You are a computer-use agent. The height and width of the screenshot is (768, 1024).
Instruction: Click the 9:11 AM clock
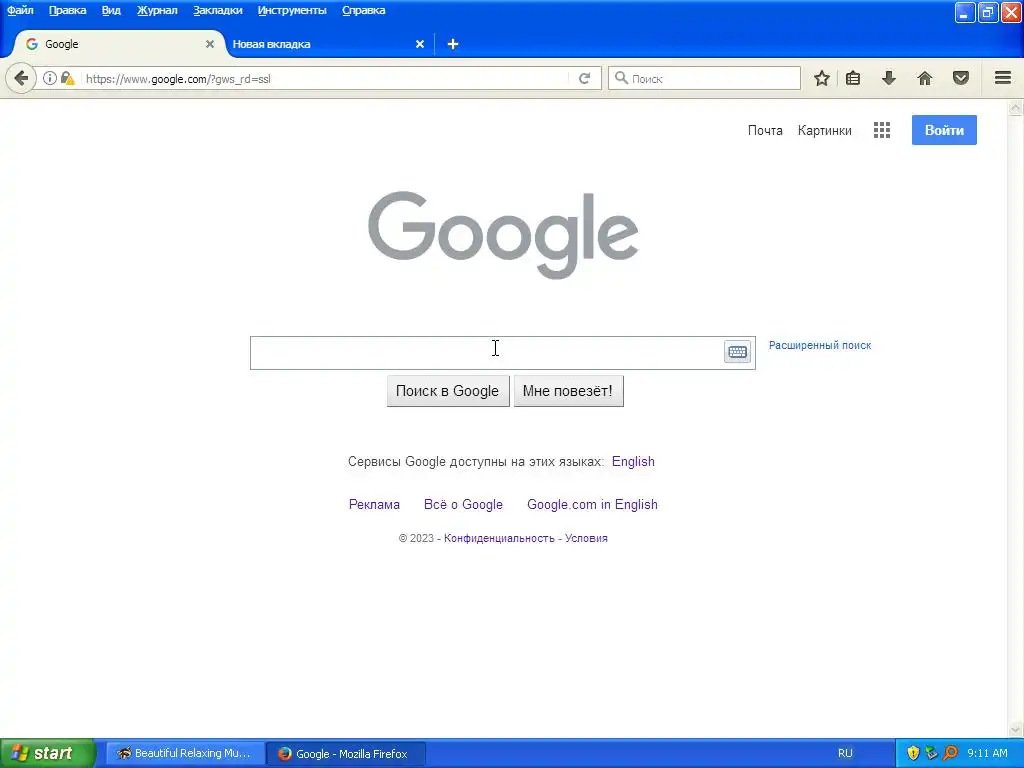[987, 753]
